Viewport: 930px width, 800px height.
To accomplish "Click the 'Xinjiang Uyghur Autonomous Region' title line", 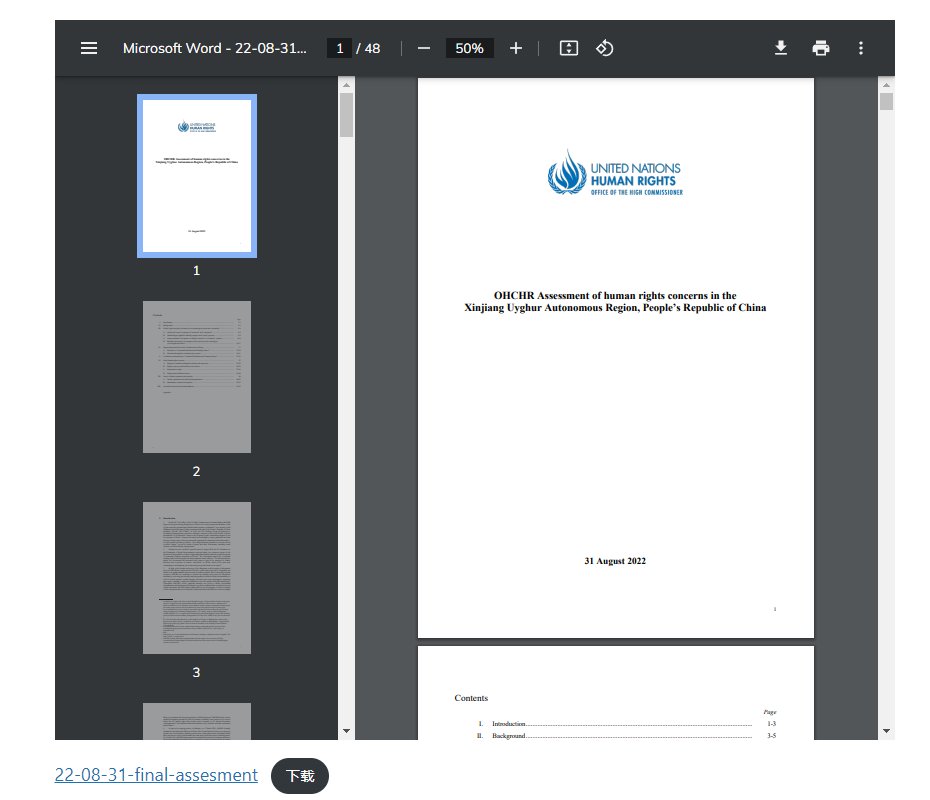I will click(615, 307).
